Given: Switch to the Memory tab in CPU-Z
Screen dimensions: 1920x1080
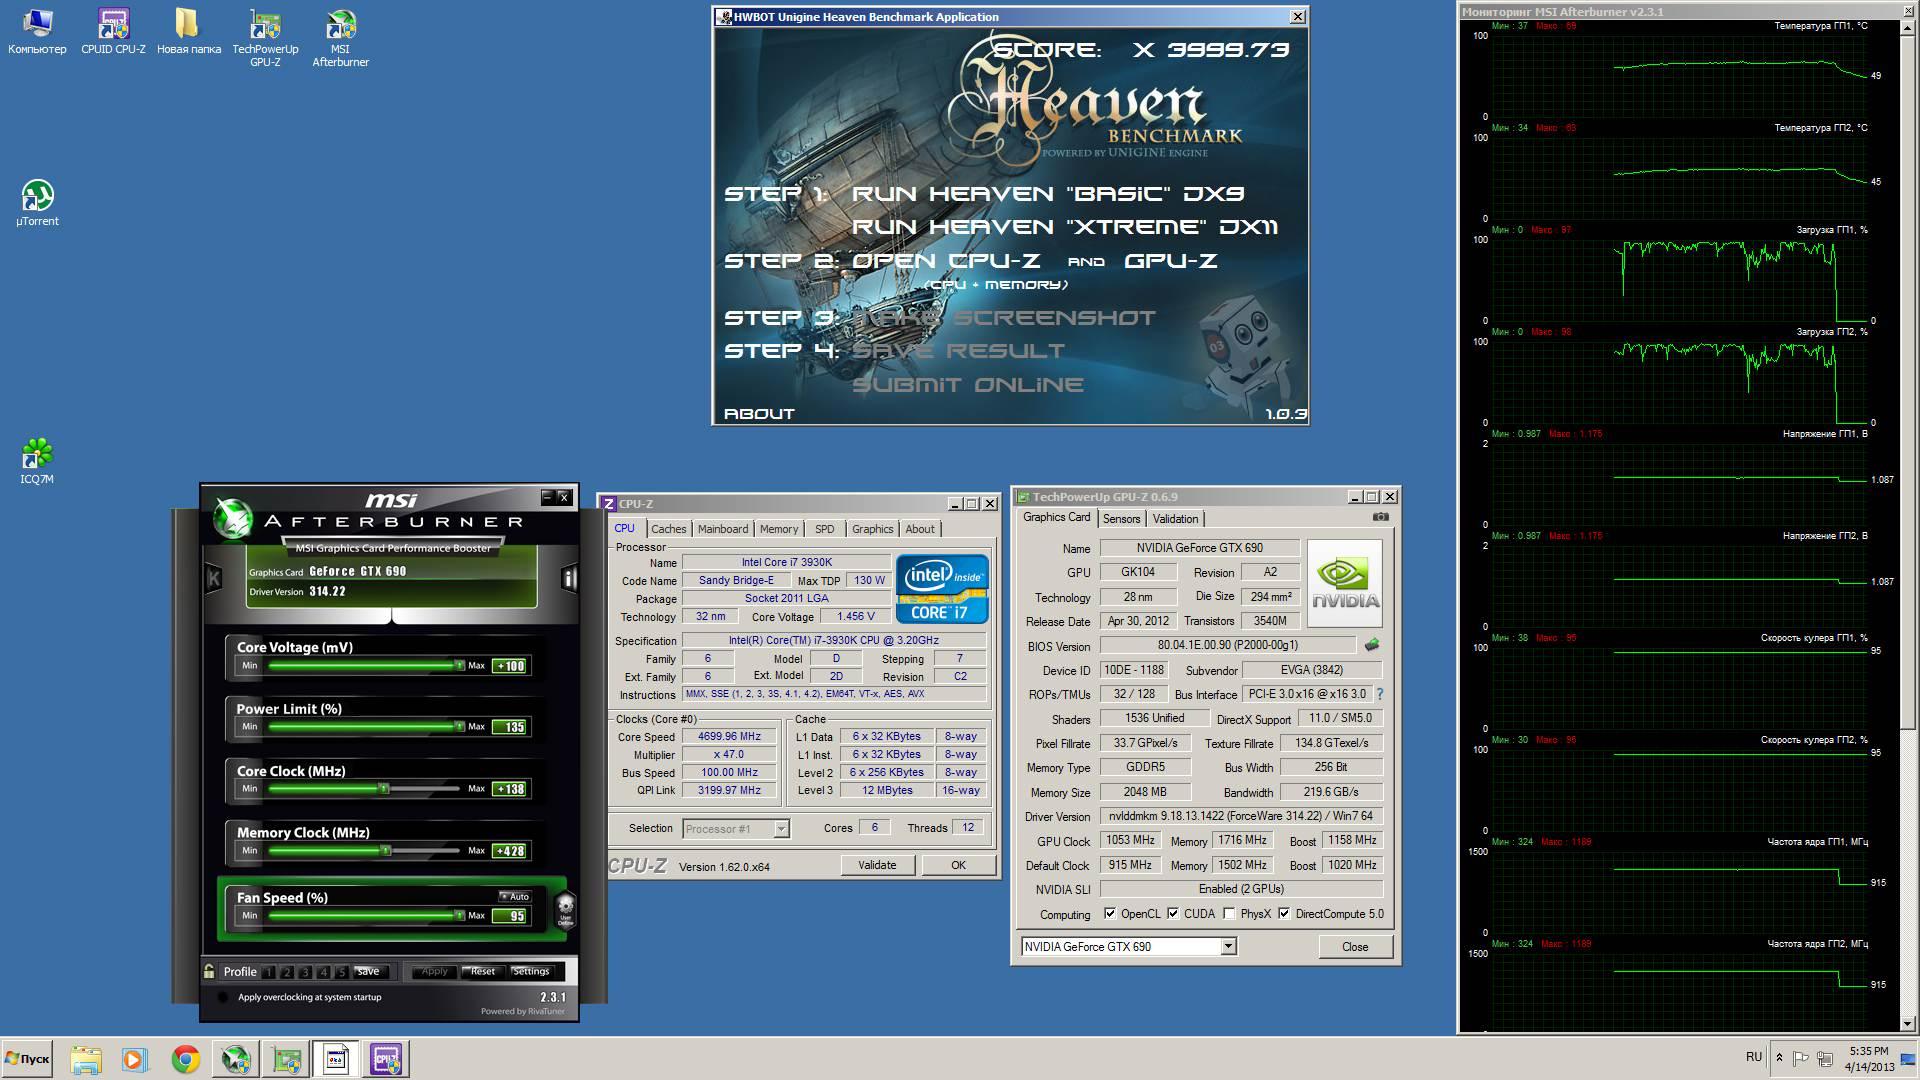Looking at the screenshot, I should pos(778,529).
